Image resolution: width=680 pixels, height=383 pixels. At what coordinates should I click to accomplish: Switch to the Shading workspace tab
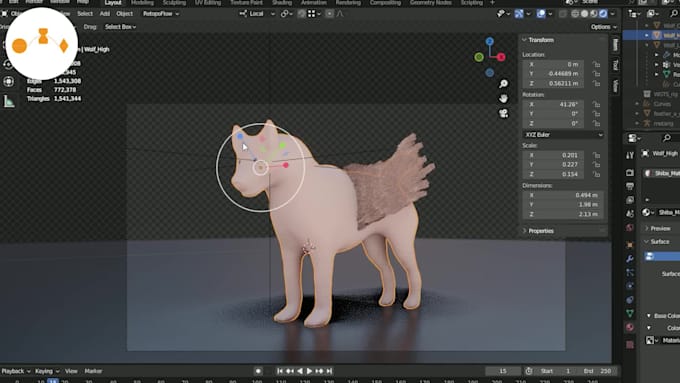pyautogui.click(x=281, y=3)
